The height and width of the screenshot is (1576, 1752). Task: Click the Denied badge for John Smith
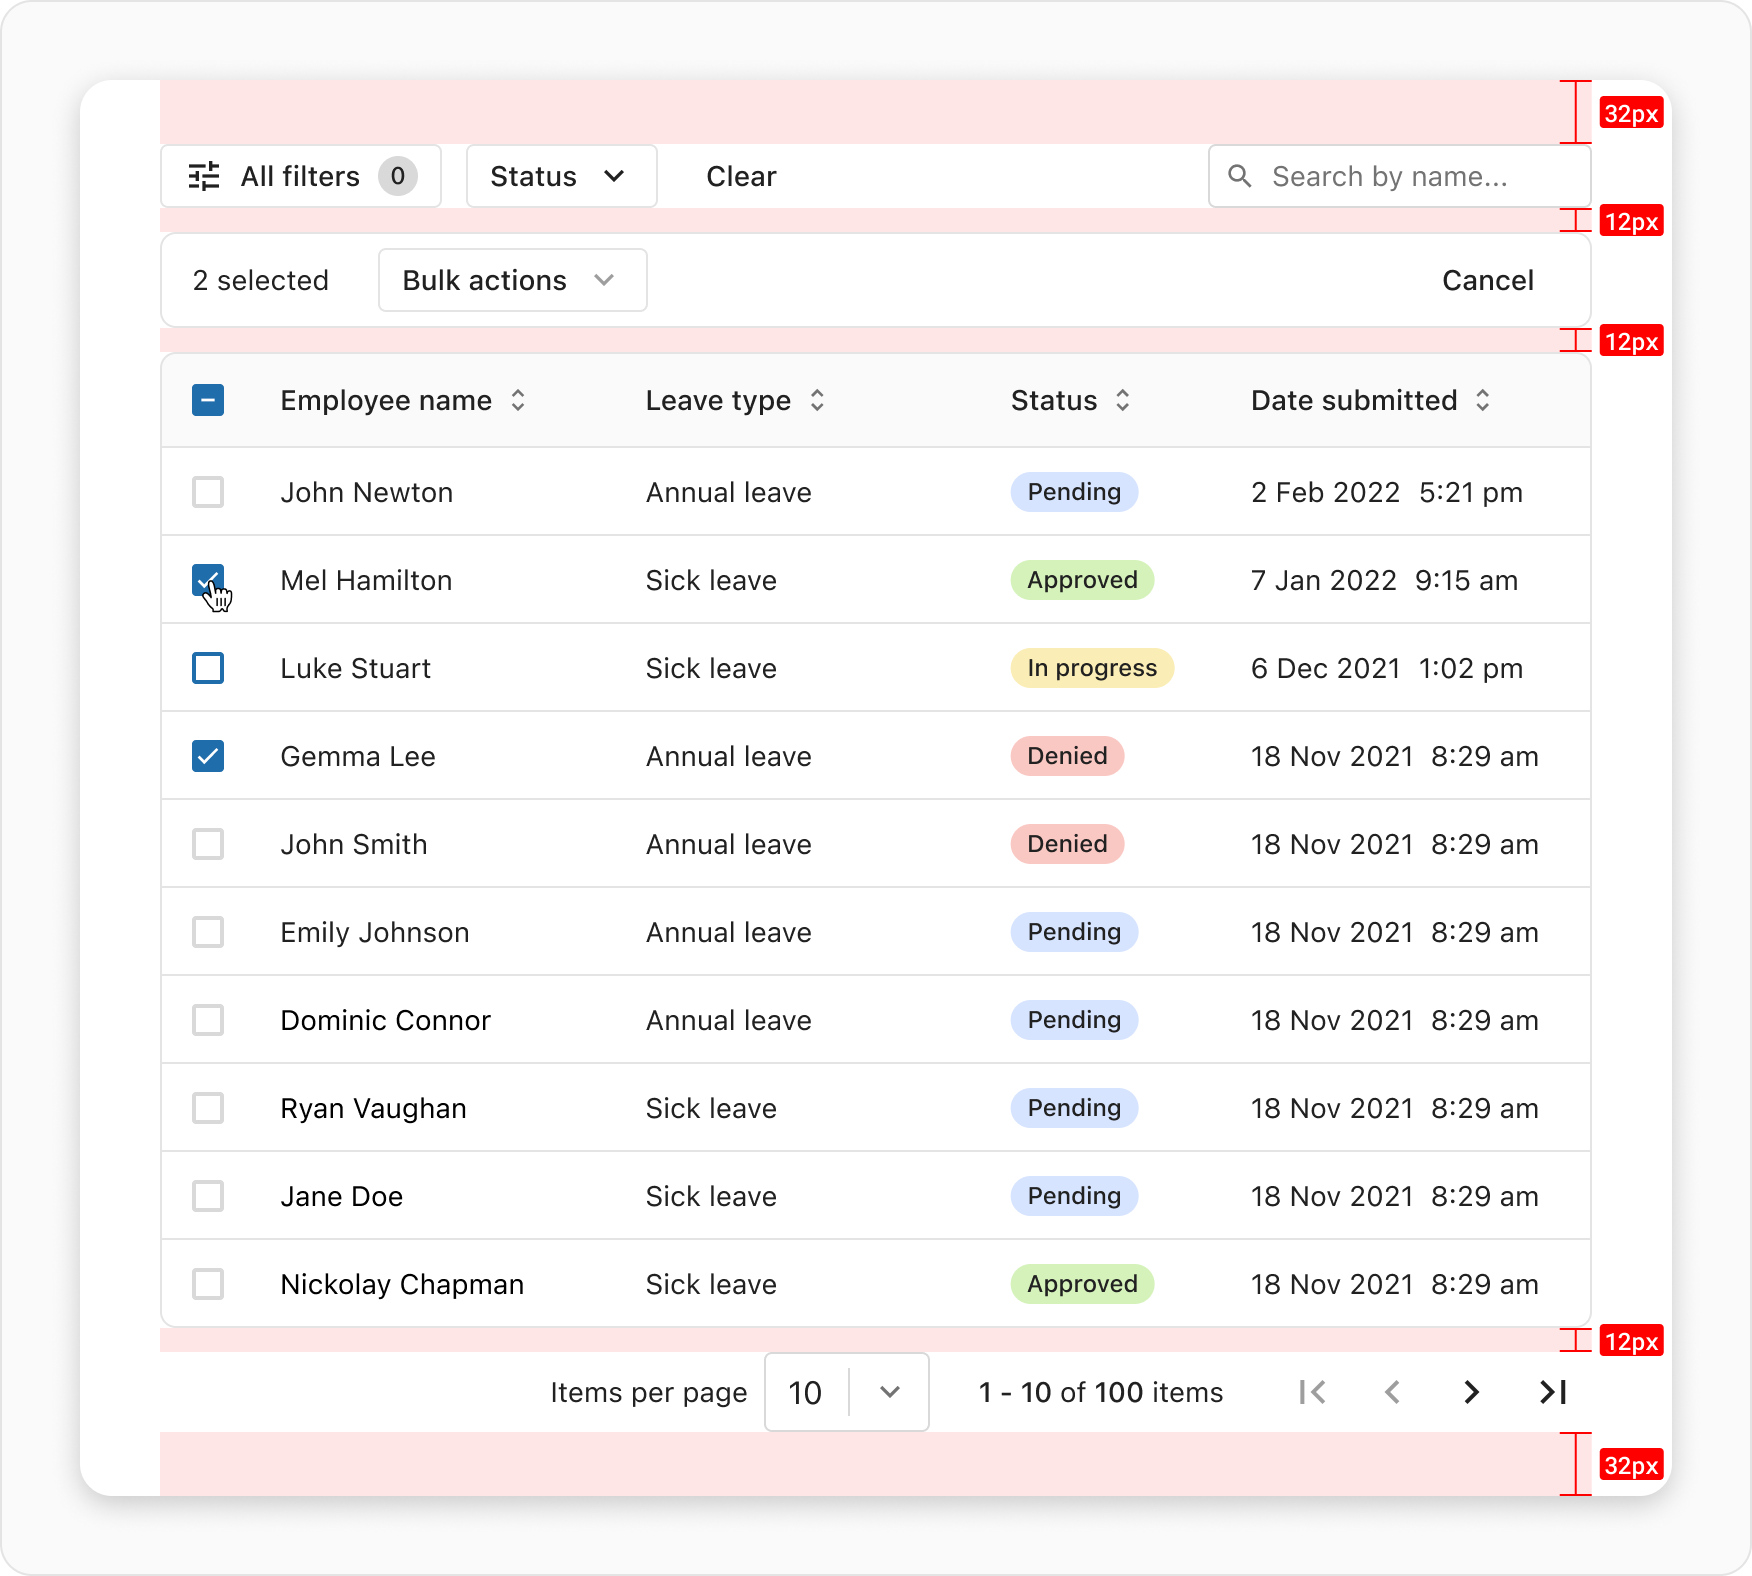click(x=1067, y=844)
